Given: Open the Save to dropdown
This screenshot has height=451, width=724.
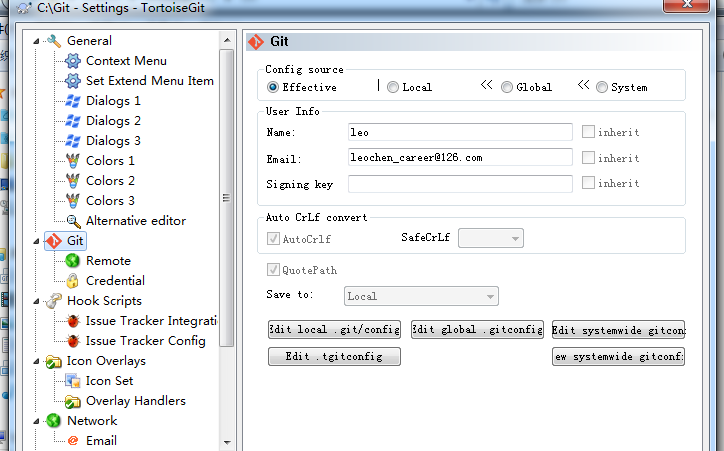Looking at the screenshot, I should [421, 296].
